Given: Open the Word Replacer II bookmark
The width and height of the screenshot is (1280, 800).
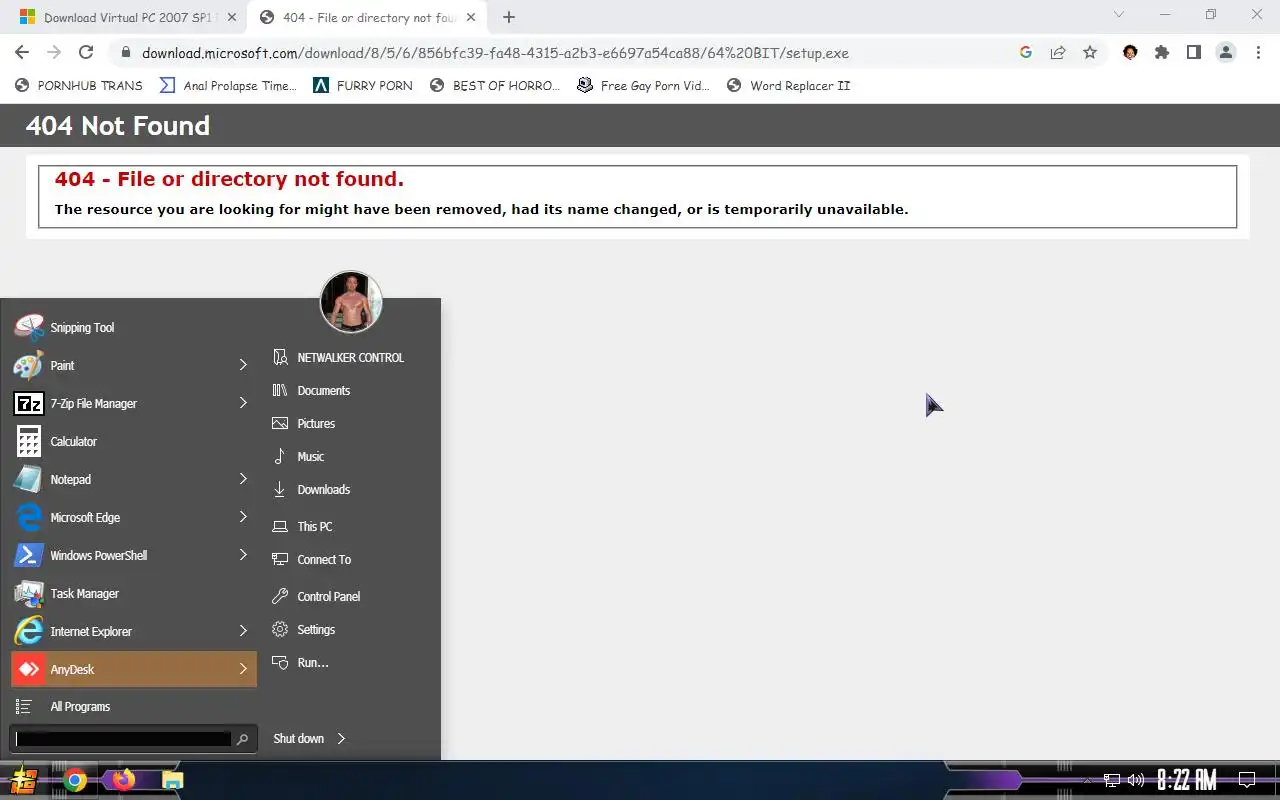Looking at the screenshot, I should [x=788, y=86].
